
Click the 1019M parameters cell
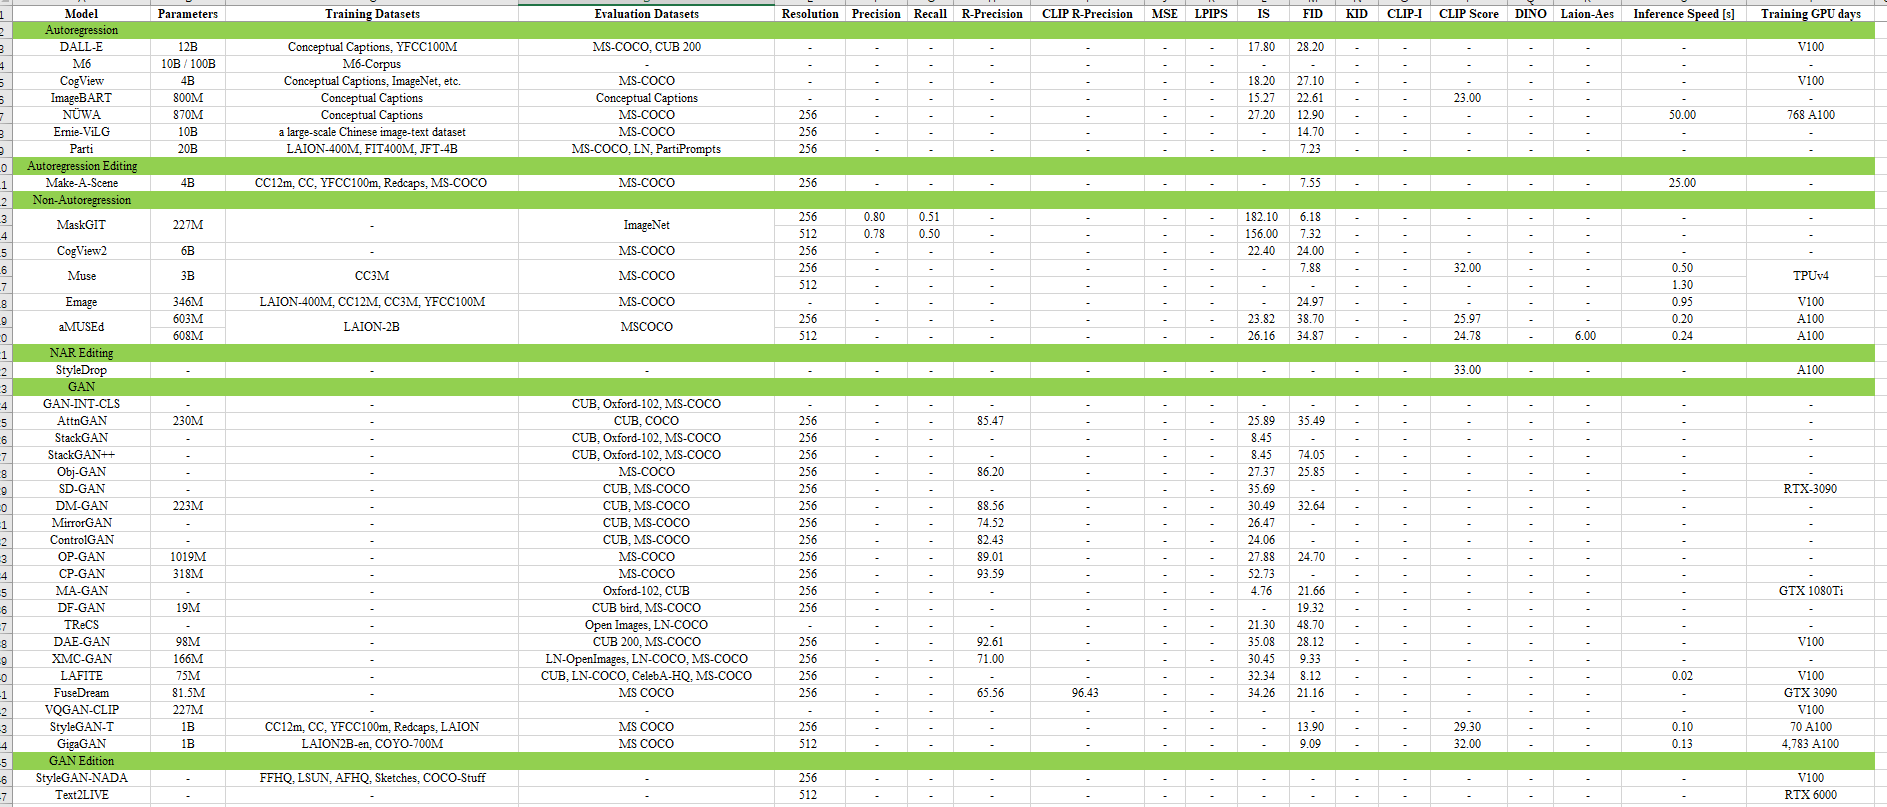[188, 557]
